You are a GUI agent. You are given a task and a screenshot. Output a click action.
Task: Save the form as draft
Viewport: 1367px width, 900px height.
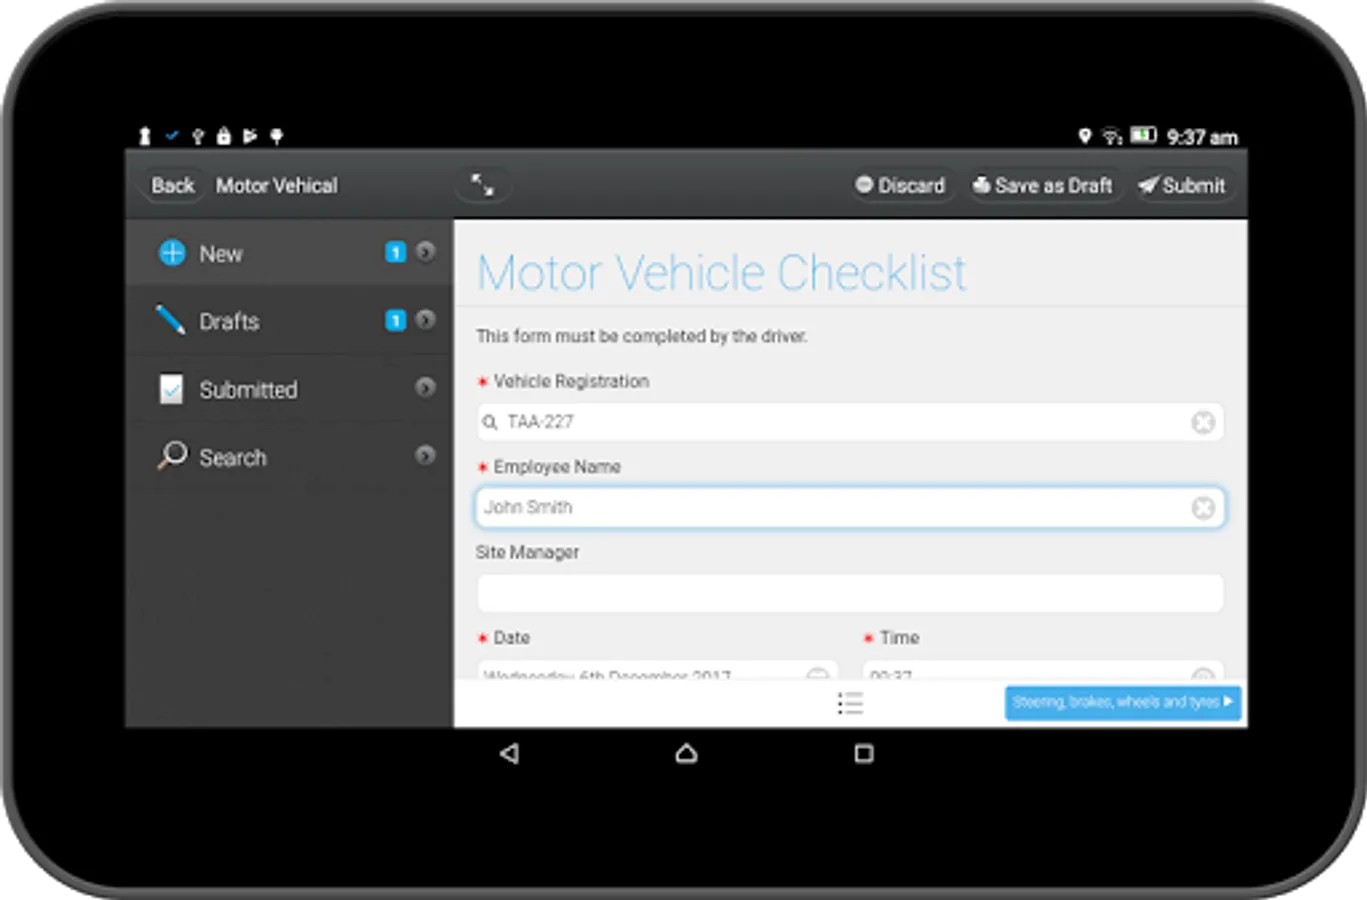pyautogui.click(x=1042, y=186)
